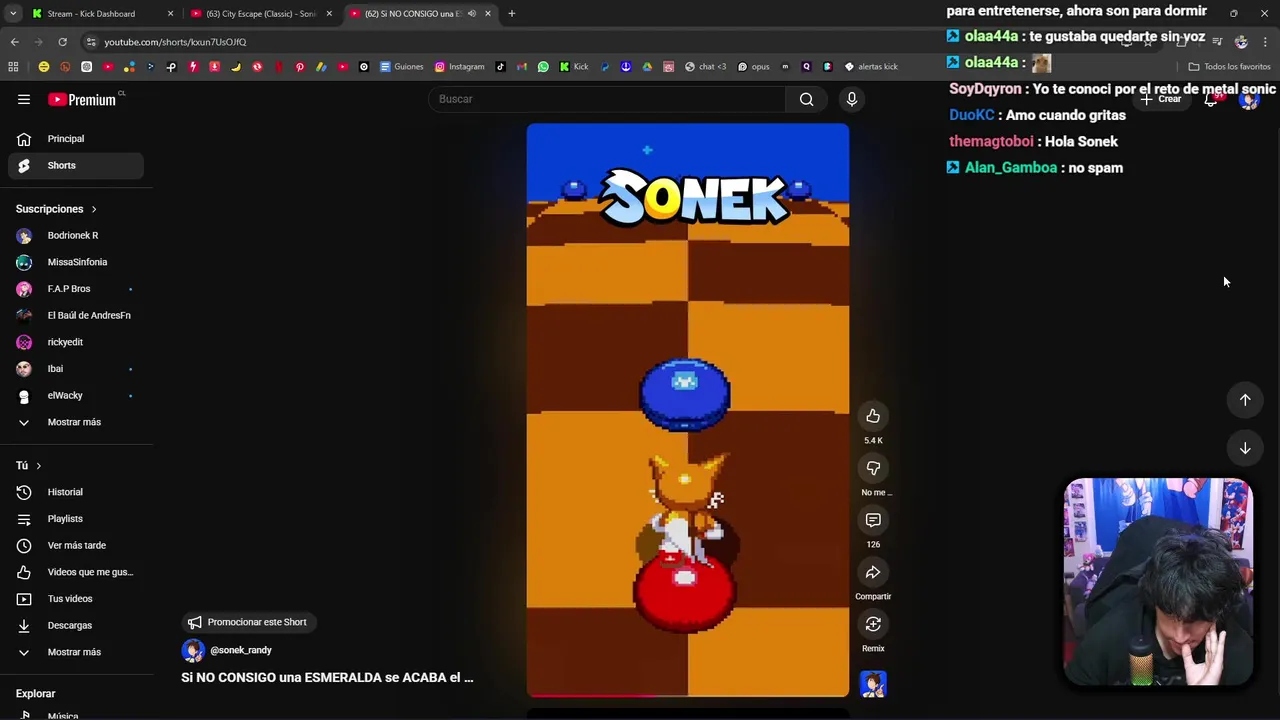
Task: Open El Baúl de AndresFn channel
Action: pos(76,315)
